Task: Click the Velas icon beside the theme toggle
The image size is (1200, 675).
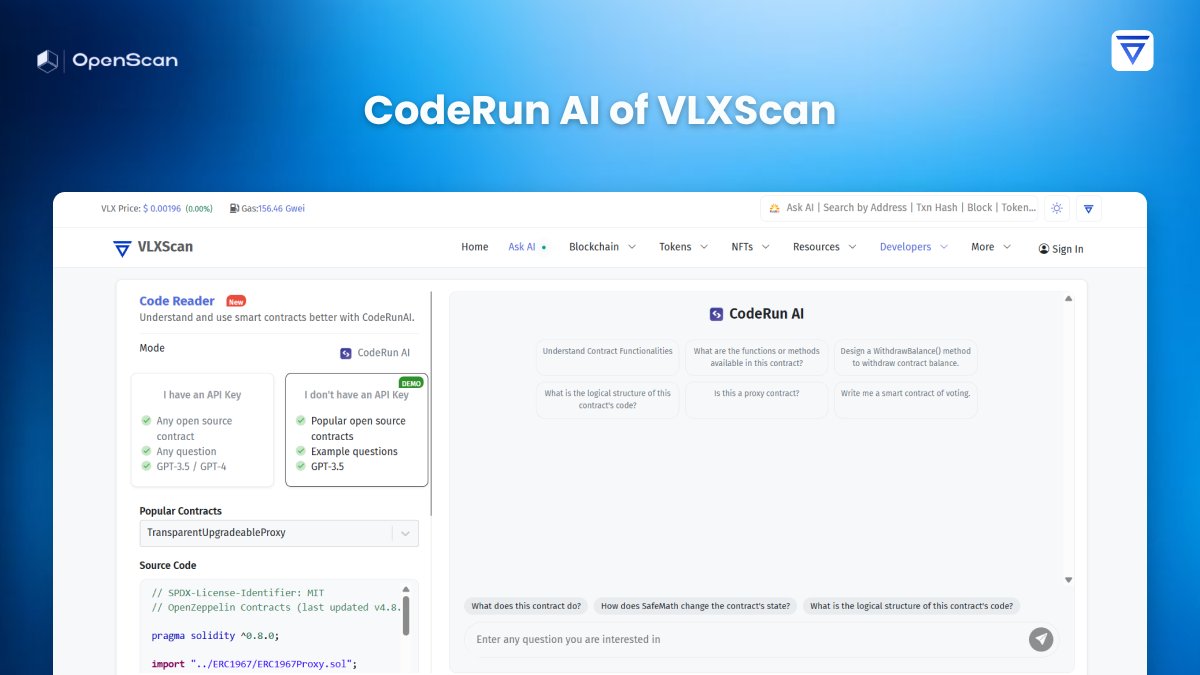Action: click(1088, 208)
